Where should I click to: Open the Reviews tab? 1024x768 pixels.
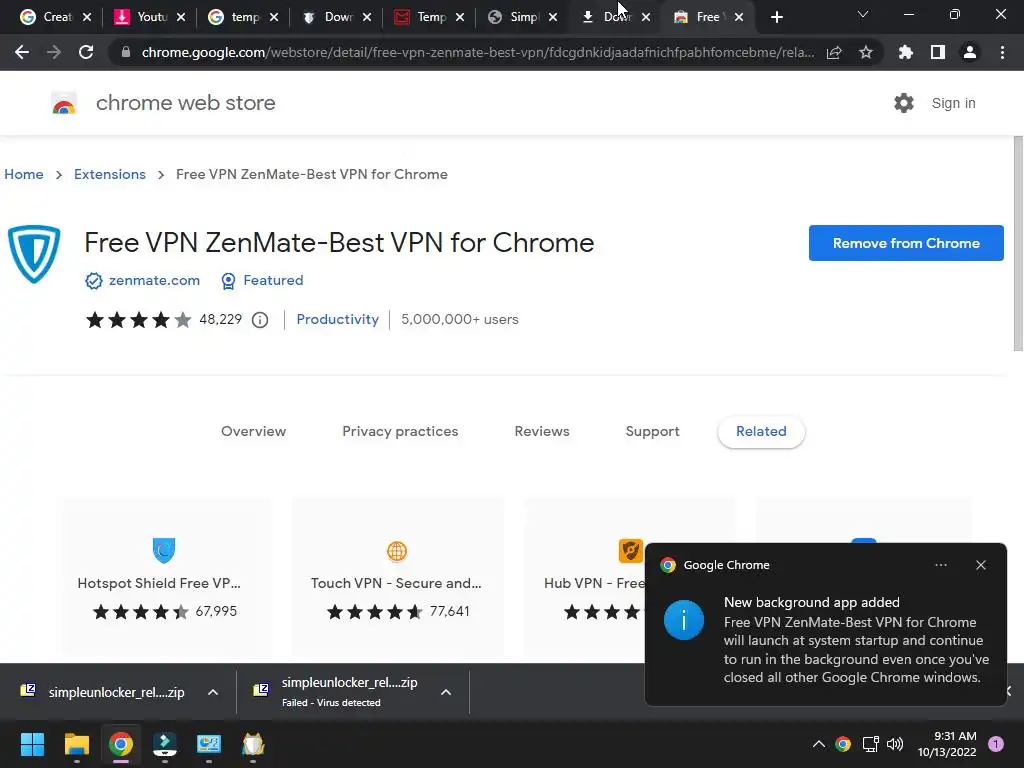tap(542, 431)
